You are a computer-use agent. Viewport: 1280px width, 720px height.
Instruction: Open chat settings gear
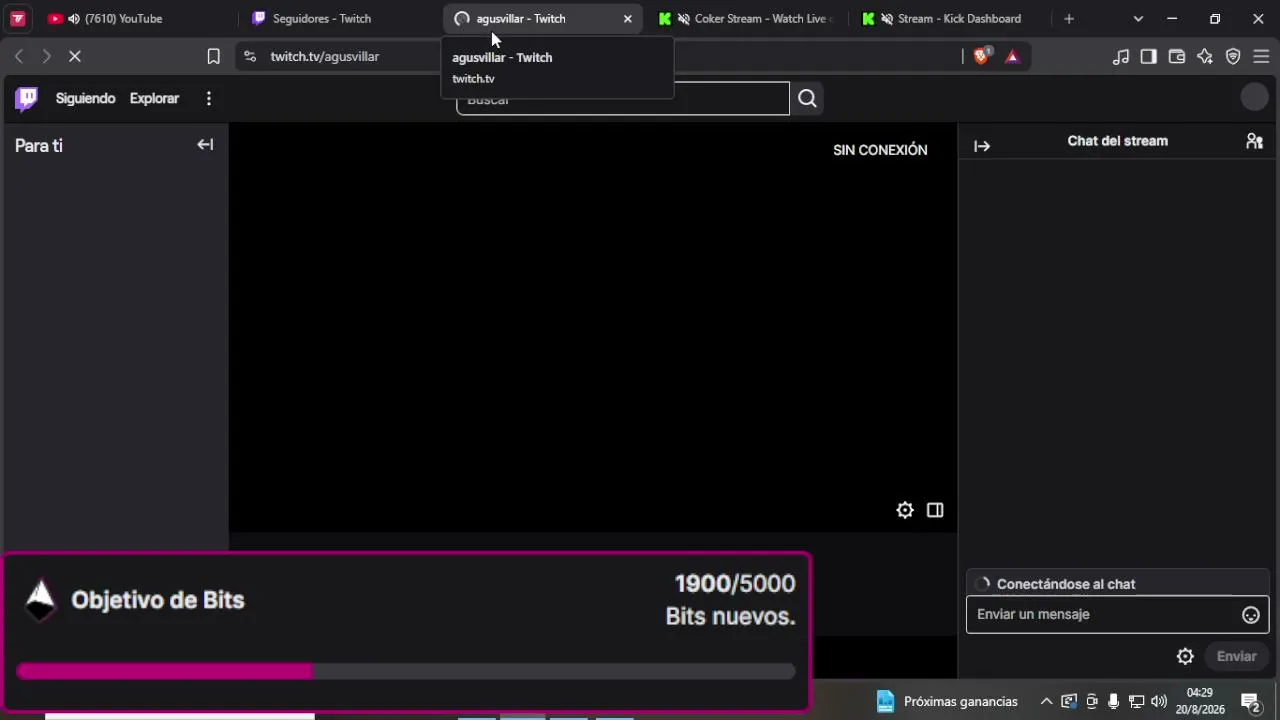1185,656
